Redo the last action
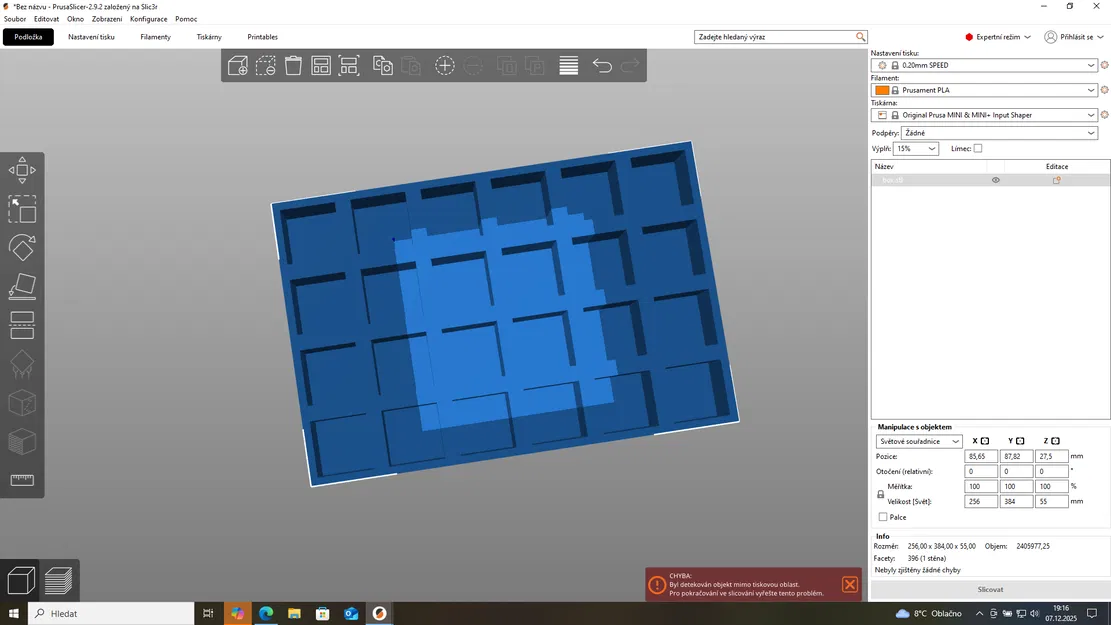Screen dimensions: 1111x625 pyautogui.click(x=630, y=65)
